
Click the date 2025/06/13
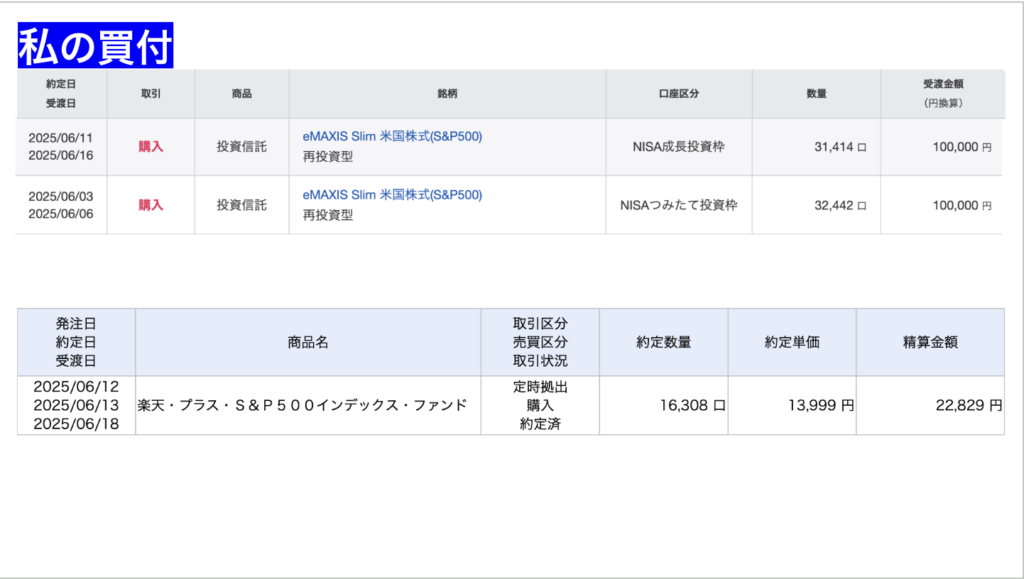(x=76, y=405)
